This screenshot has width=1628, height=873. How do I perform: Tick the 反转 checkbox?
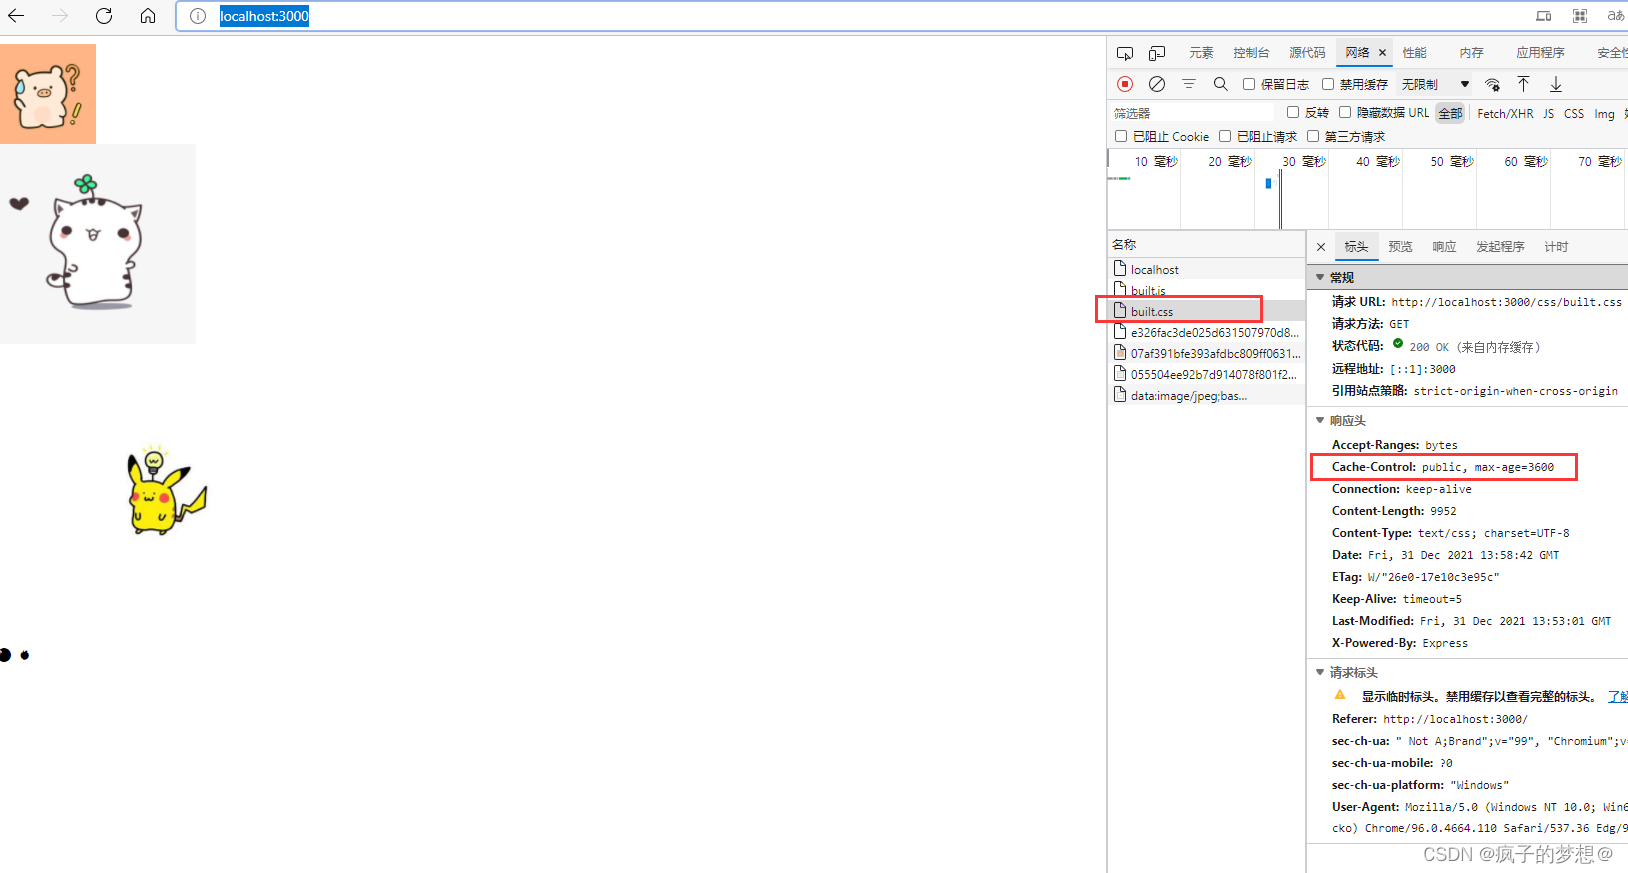(x=1293, y=112)
